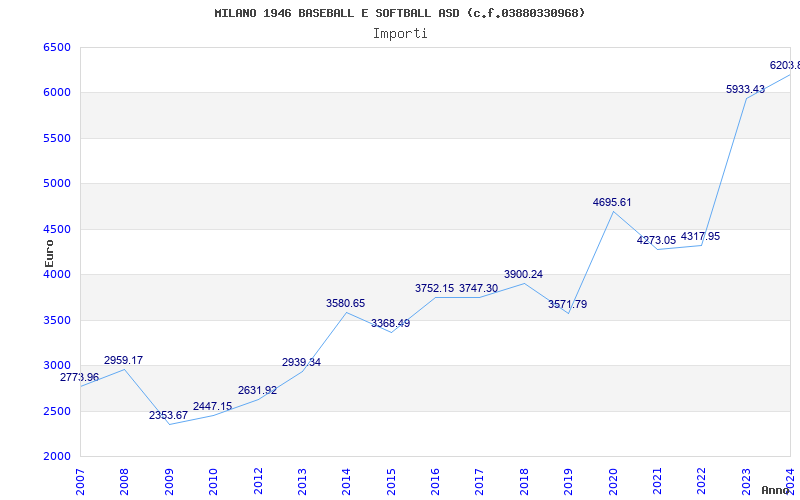Click the y-axis tick 5500

[x=57, y=138]
